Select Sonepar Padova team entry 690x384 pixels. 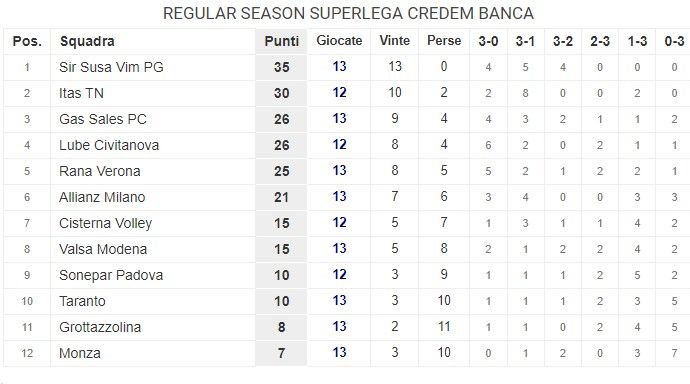click(x=111, y=275)
